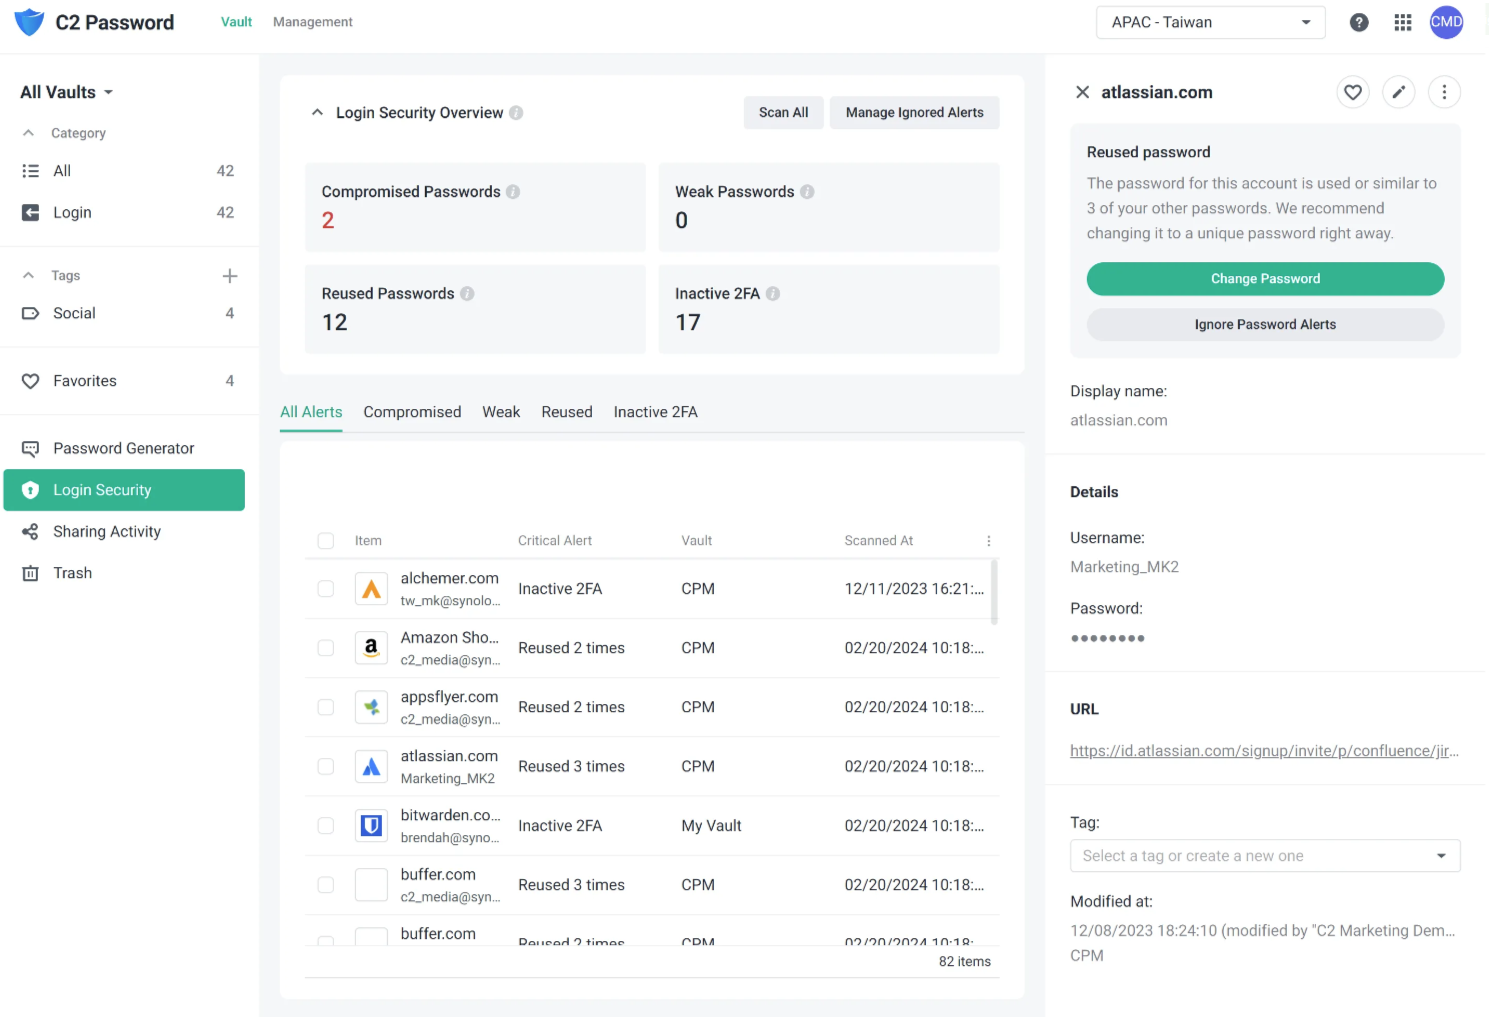Image resolution: width=1489 pixels, height=1017 pixels.
Task: Check the Amazon Sho... row checkbox
Action: coord(326,648)
